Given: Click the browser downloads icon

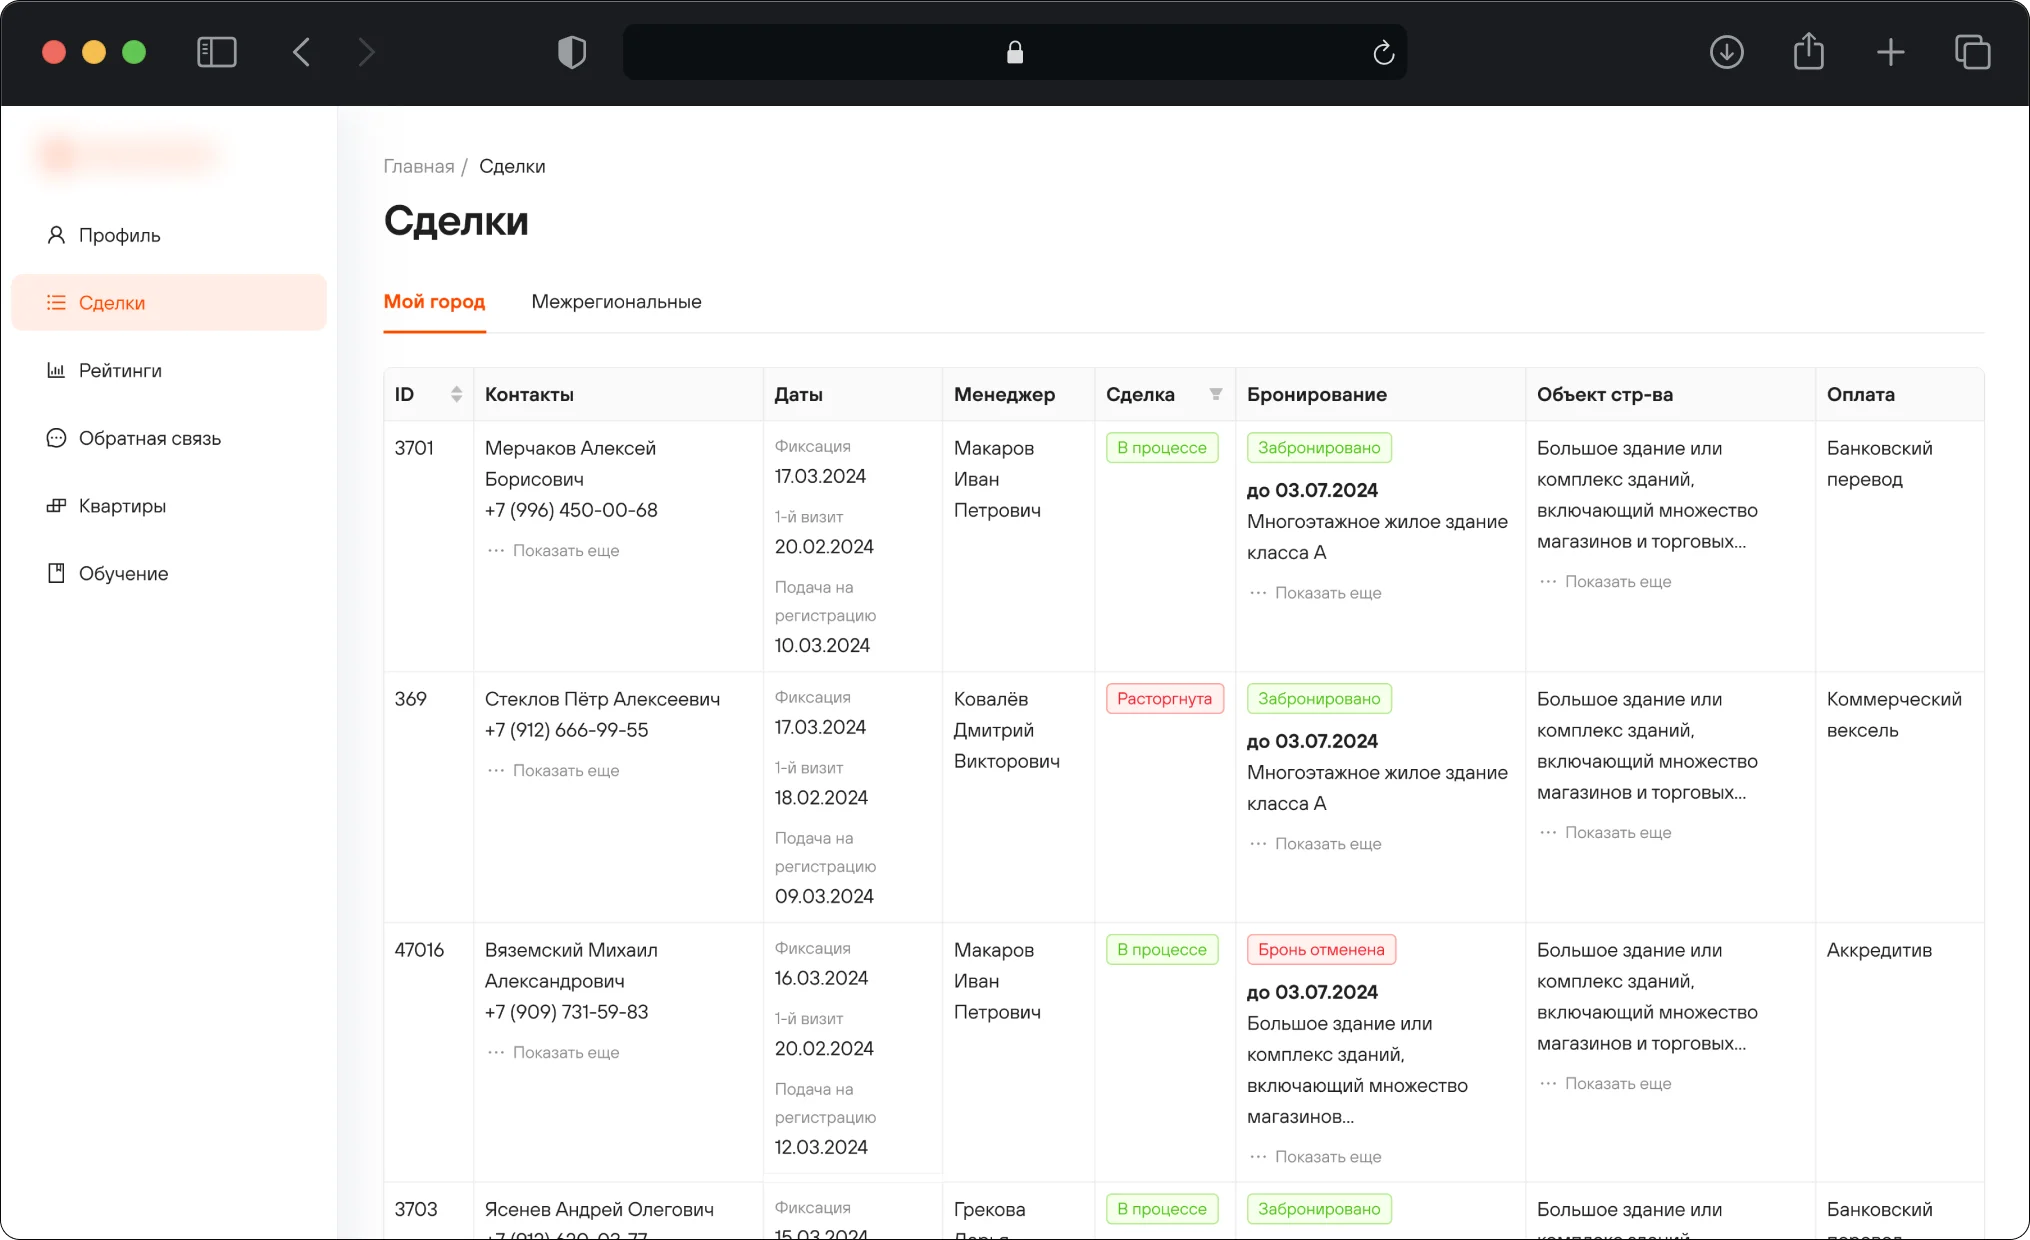Looking at the screenshot, I should point(1726,52).
